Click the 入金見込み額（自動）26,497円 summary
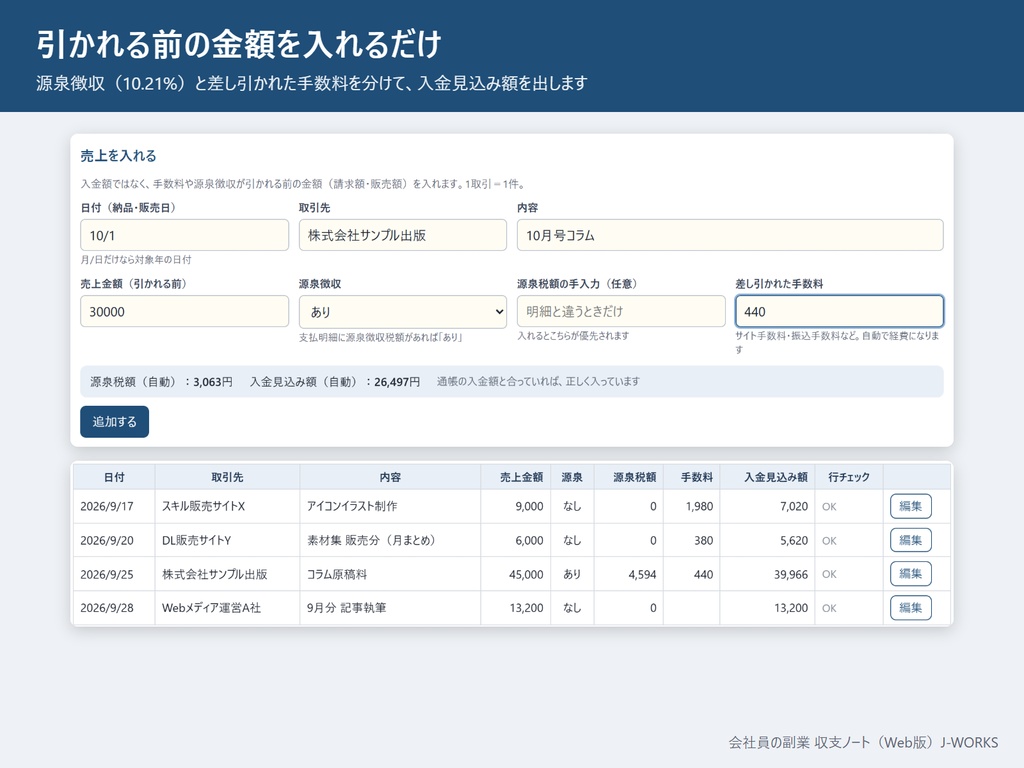This screenshot has width=1024, height=768. point(335,382)
